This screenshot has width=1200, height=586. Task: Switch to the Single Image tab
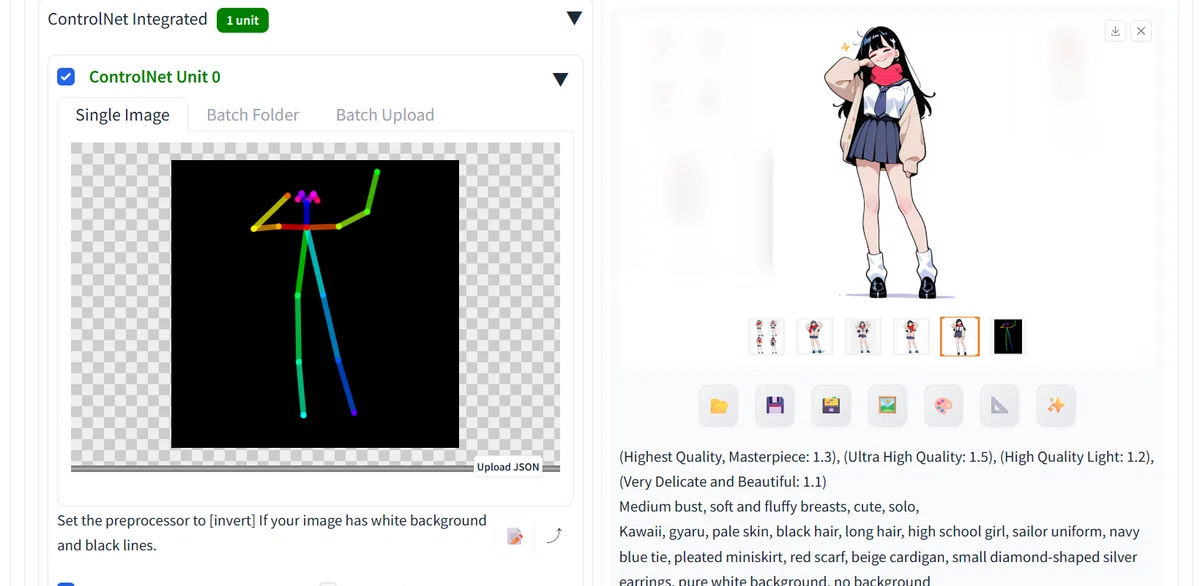122,114
